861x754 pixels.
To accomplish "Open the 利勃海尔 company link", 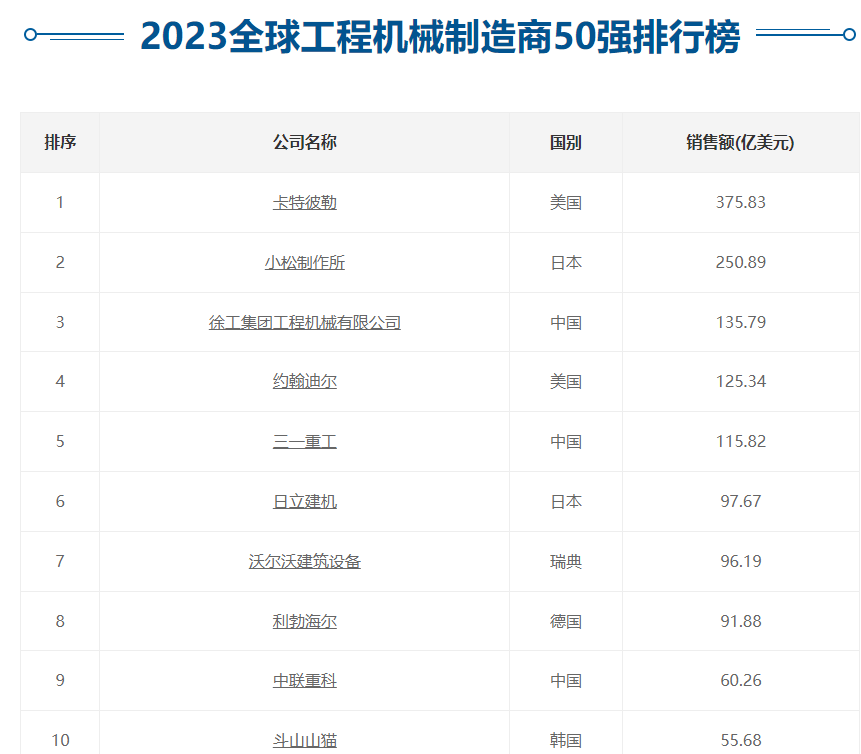I will [305, 621].
